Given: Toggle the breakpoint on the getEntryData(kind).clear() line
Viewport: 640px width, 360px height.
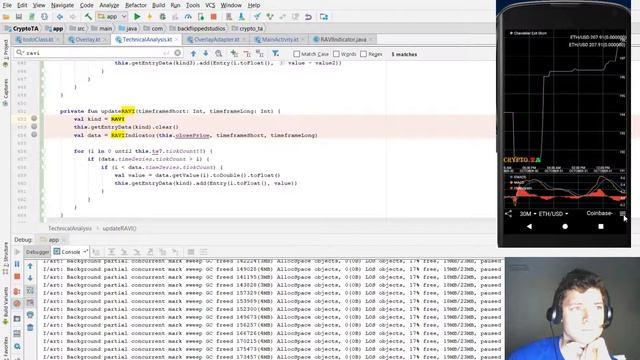Looking at the screenshot, I should point(34,127).
